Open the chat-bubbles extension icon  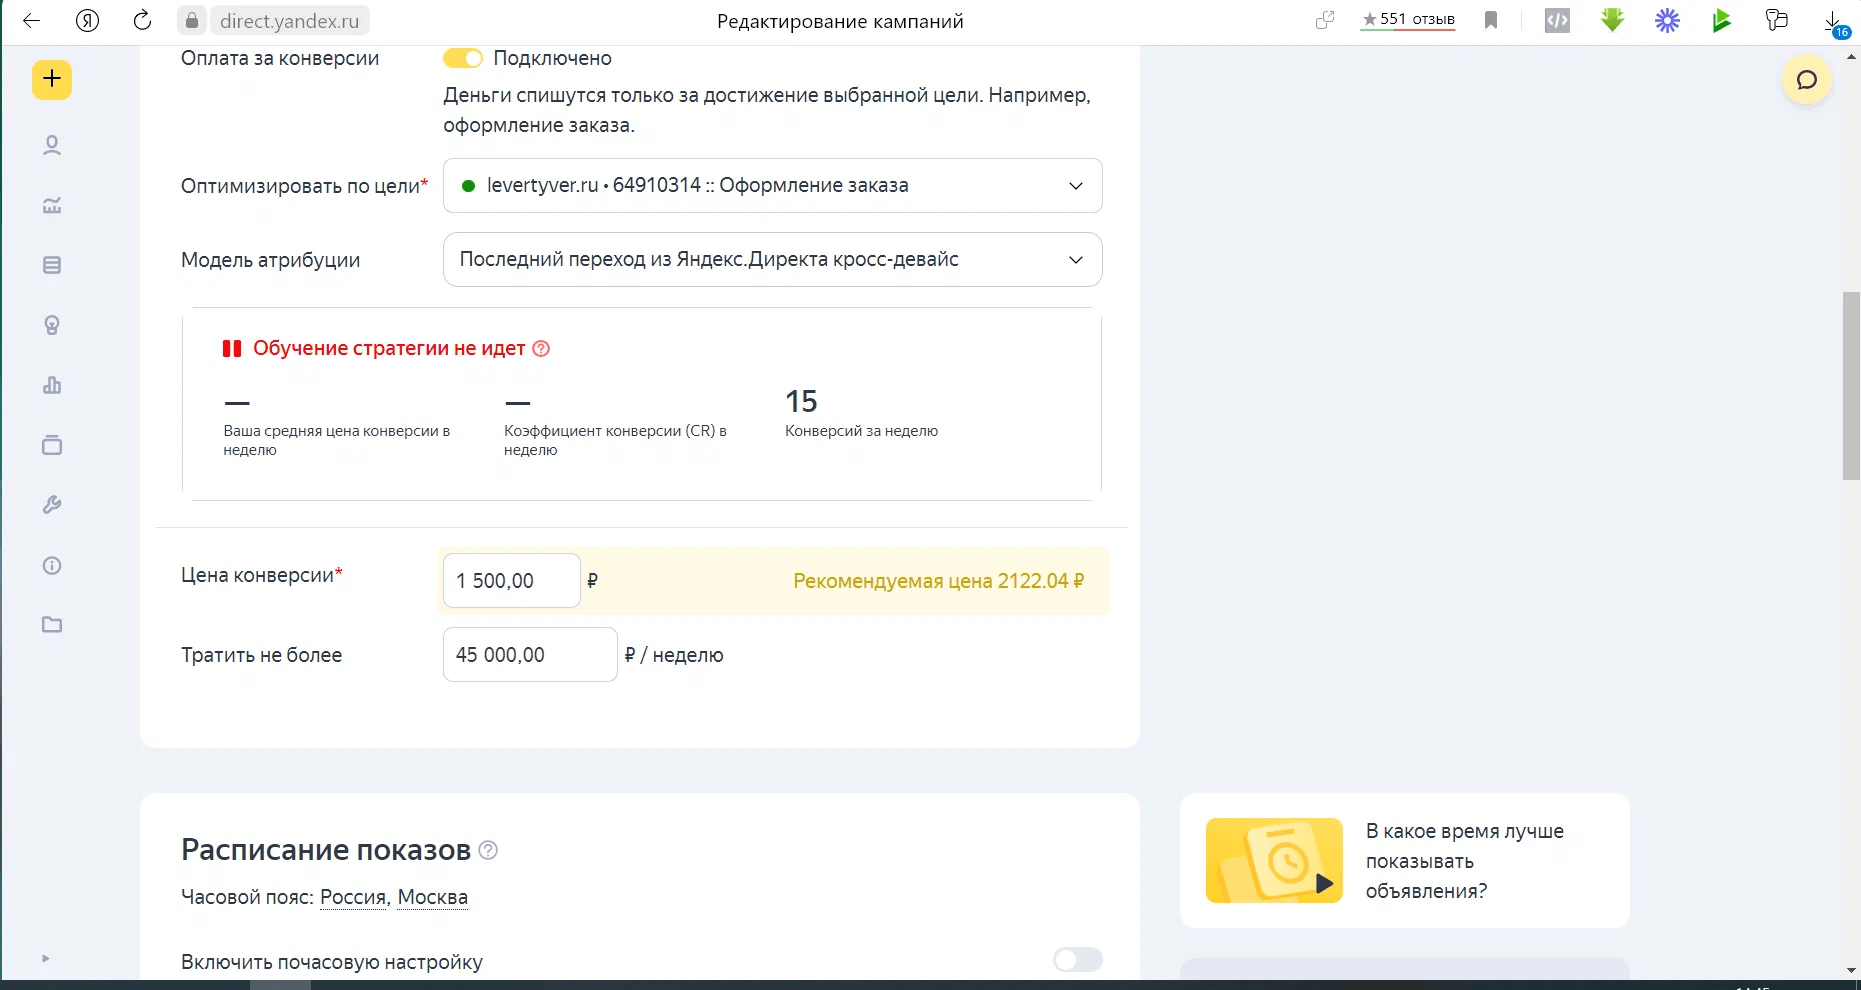[1777, 20]
